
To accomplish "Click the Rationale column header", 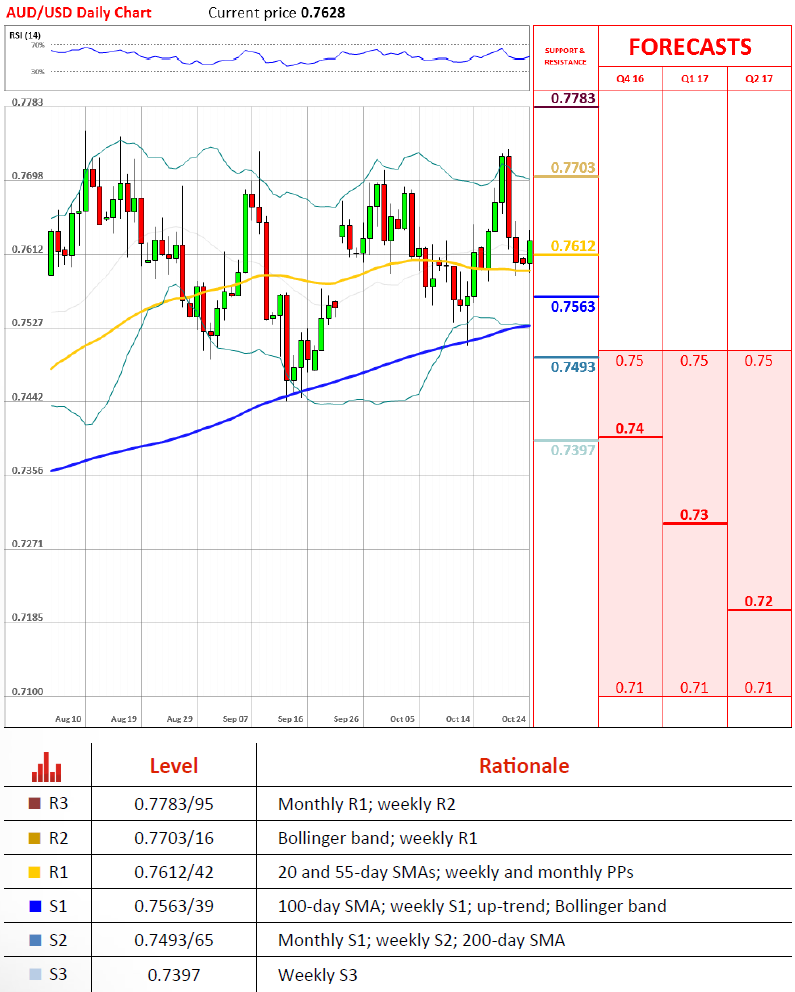I will (524, 766).
